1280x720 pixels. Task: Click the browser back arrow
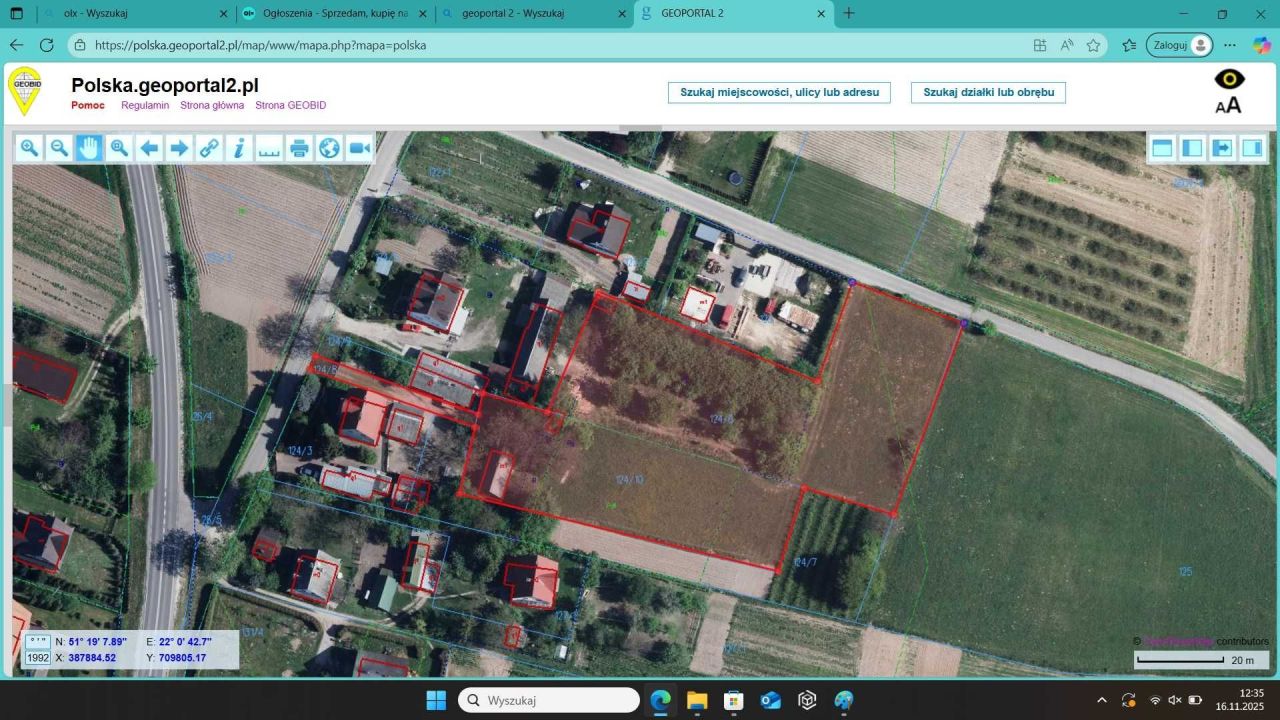tap(16, 45)
